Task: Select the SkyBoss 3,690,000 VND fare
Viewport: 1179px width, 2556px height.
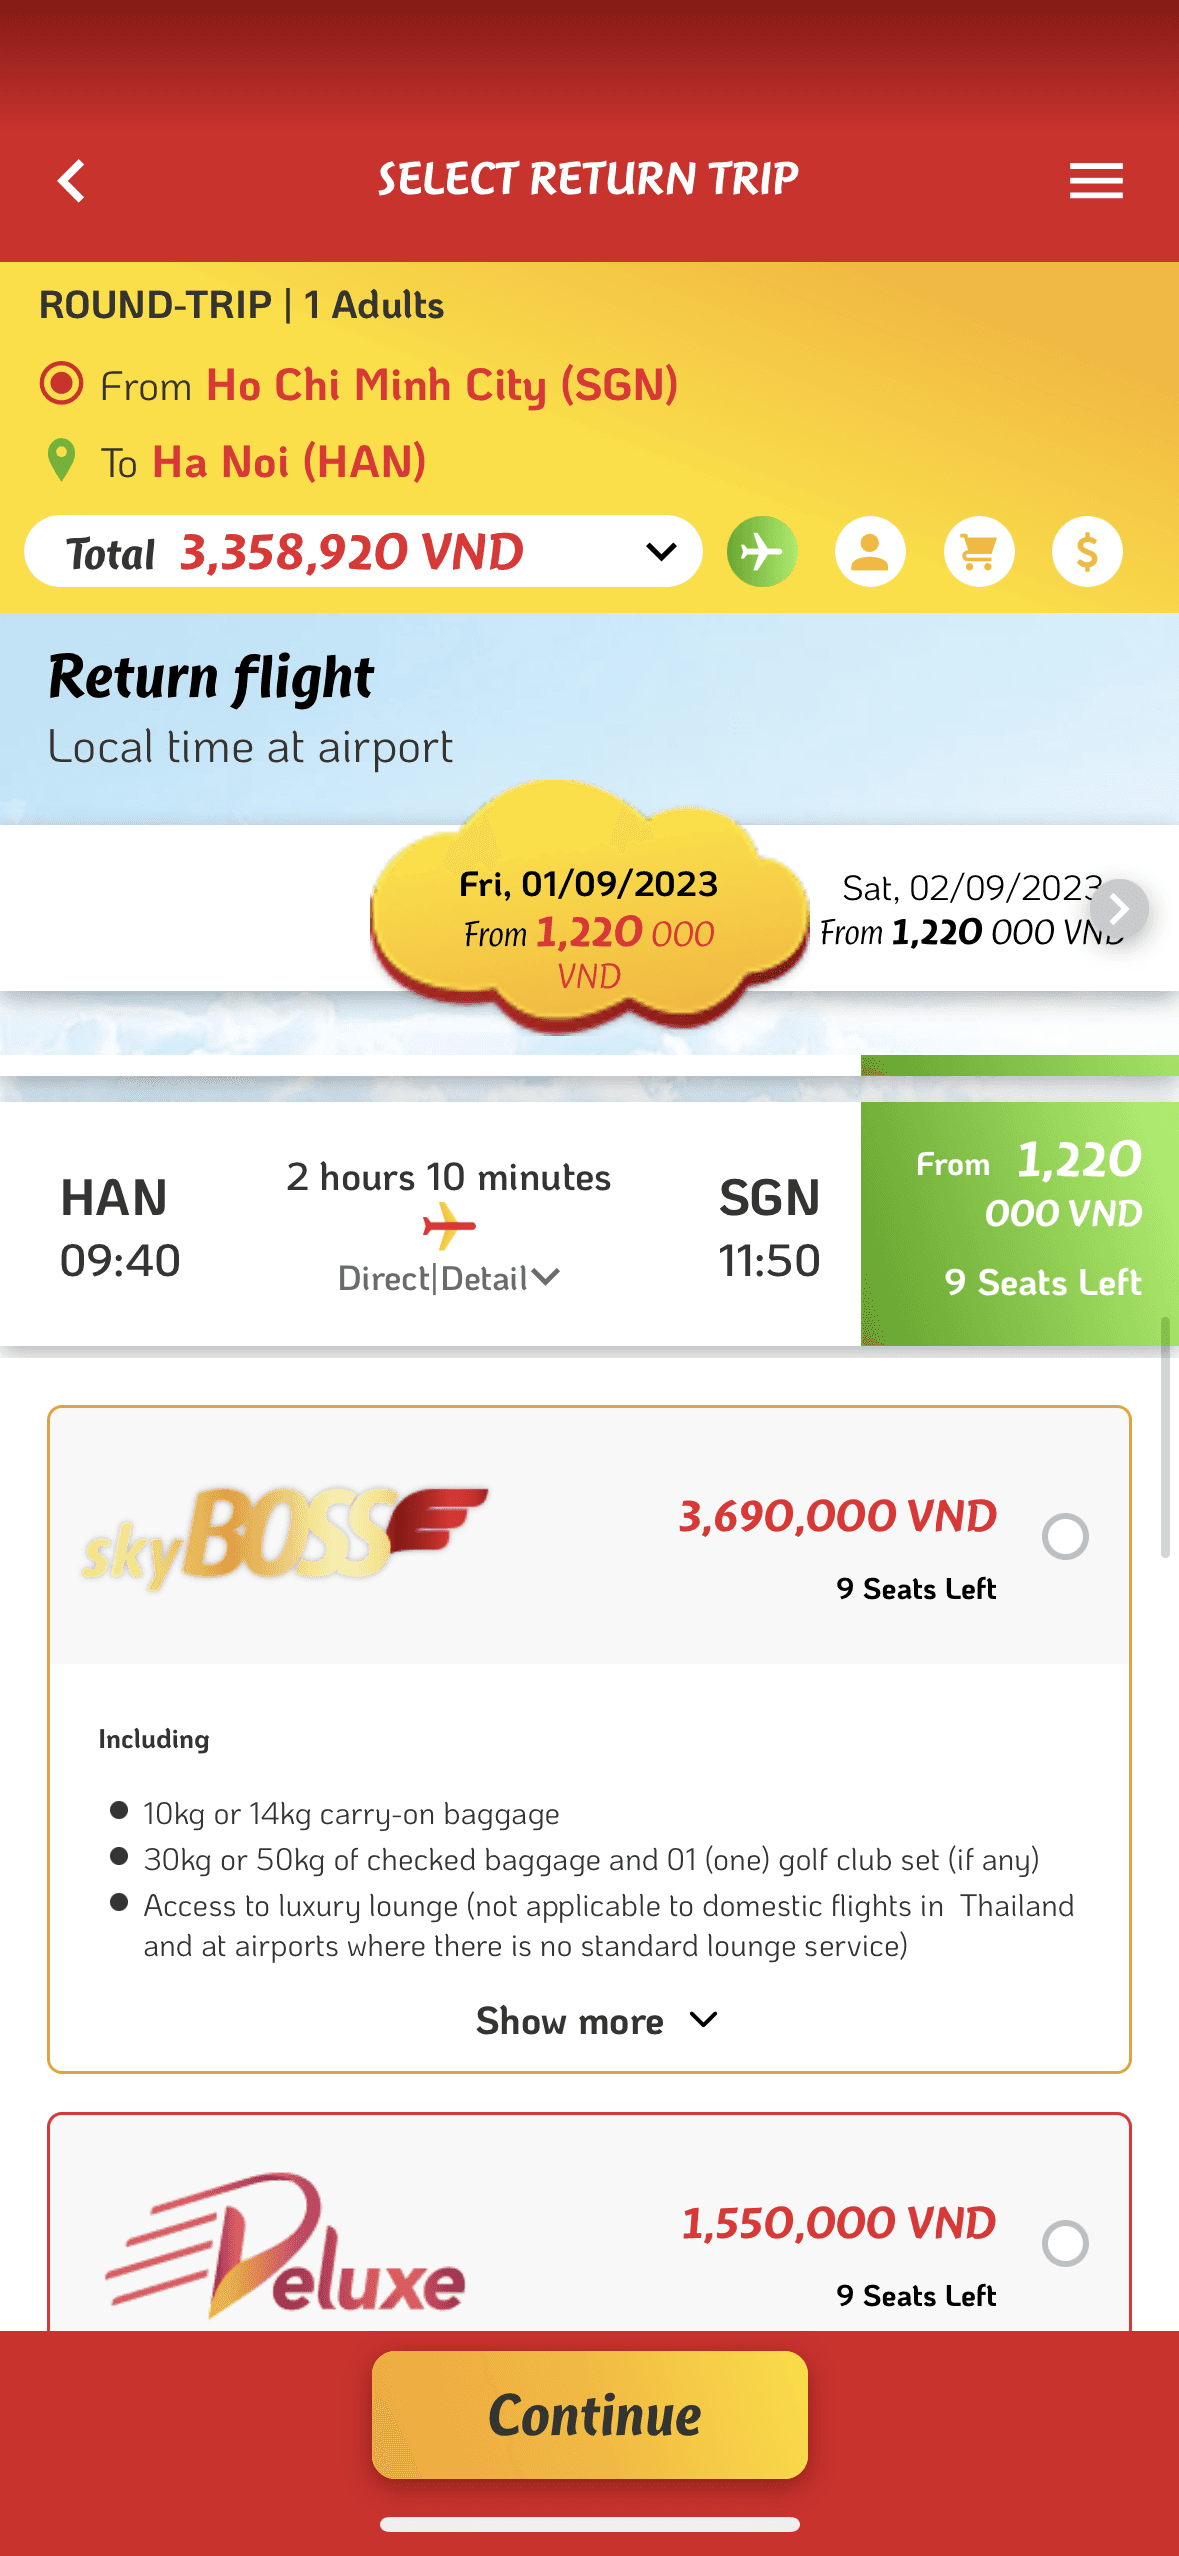Action: coord(1065,1536)
